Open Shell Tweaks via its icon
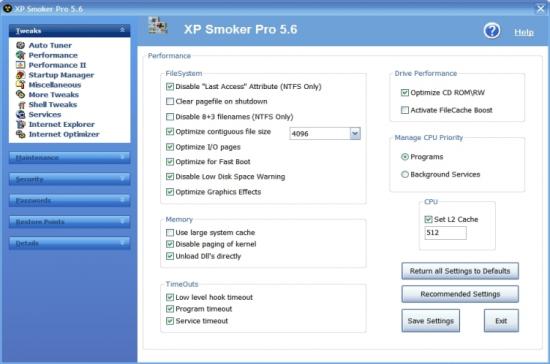This screenshot has height=364, width=550. point(21,105)
